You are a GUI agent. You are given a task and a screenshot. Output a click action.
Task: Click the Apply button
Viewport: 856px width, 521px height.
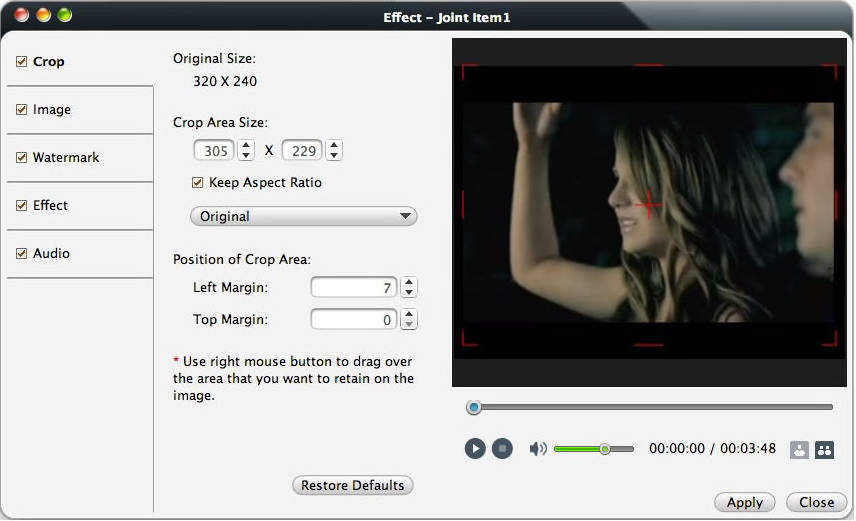click(x=745, y=502)
